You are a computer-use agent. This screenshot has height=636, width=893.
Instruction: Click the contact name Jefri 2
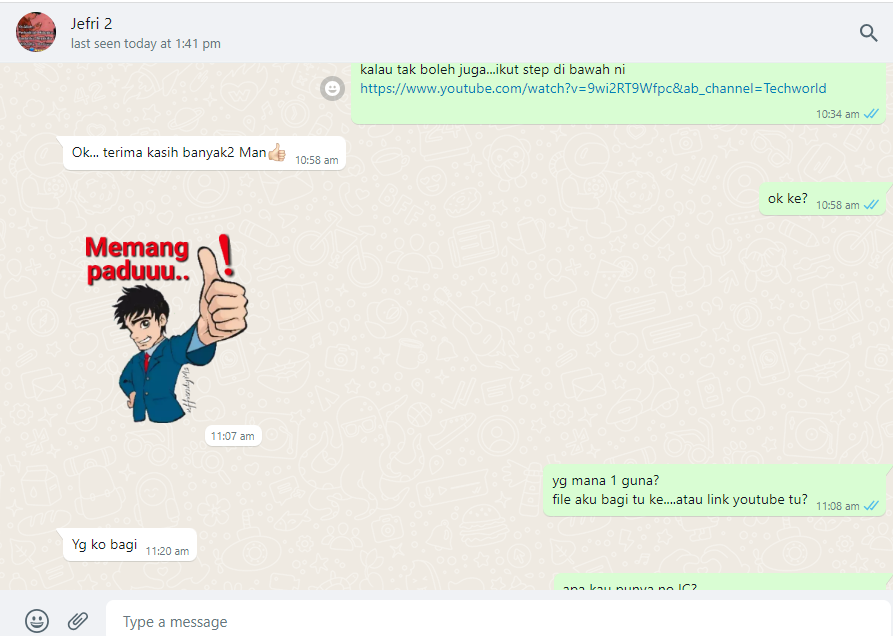(x=92, y=23)
